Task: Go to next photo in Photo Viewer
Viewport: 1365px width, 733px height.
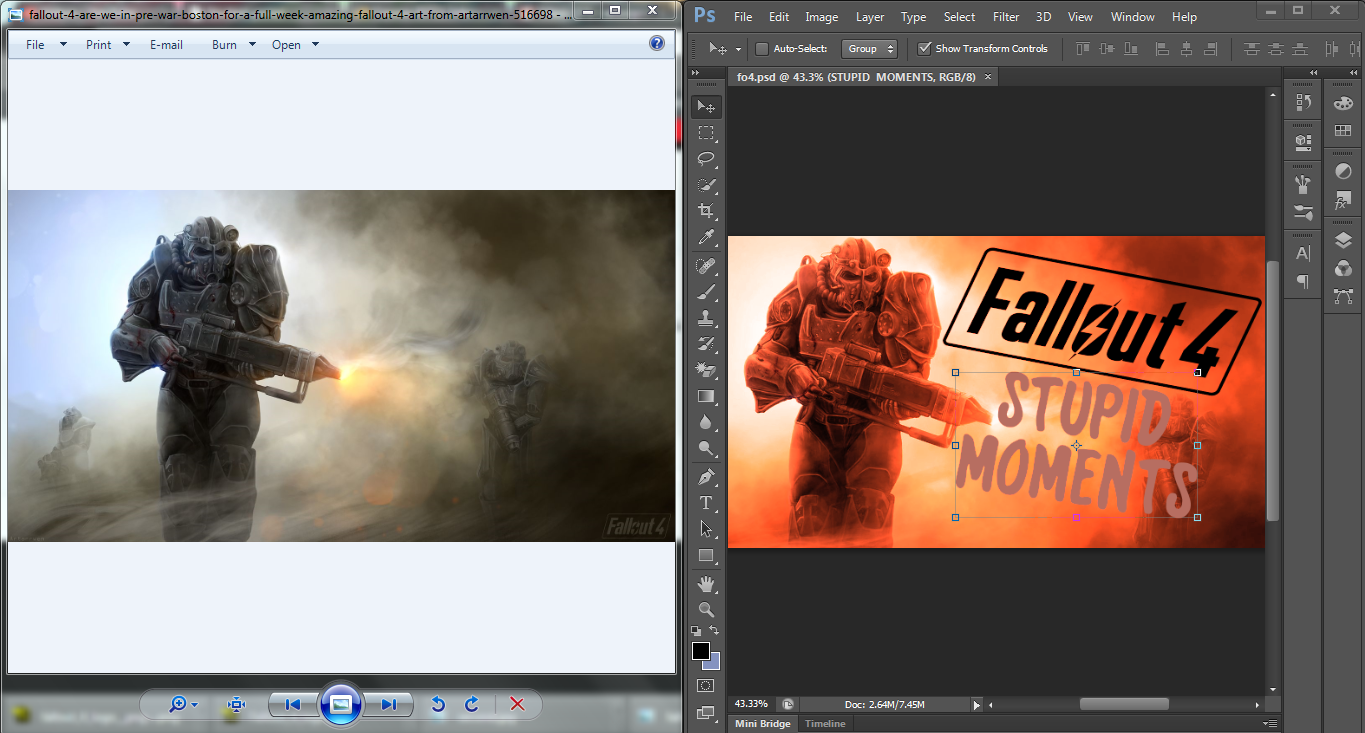Action: point(388,705)
